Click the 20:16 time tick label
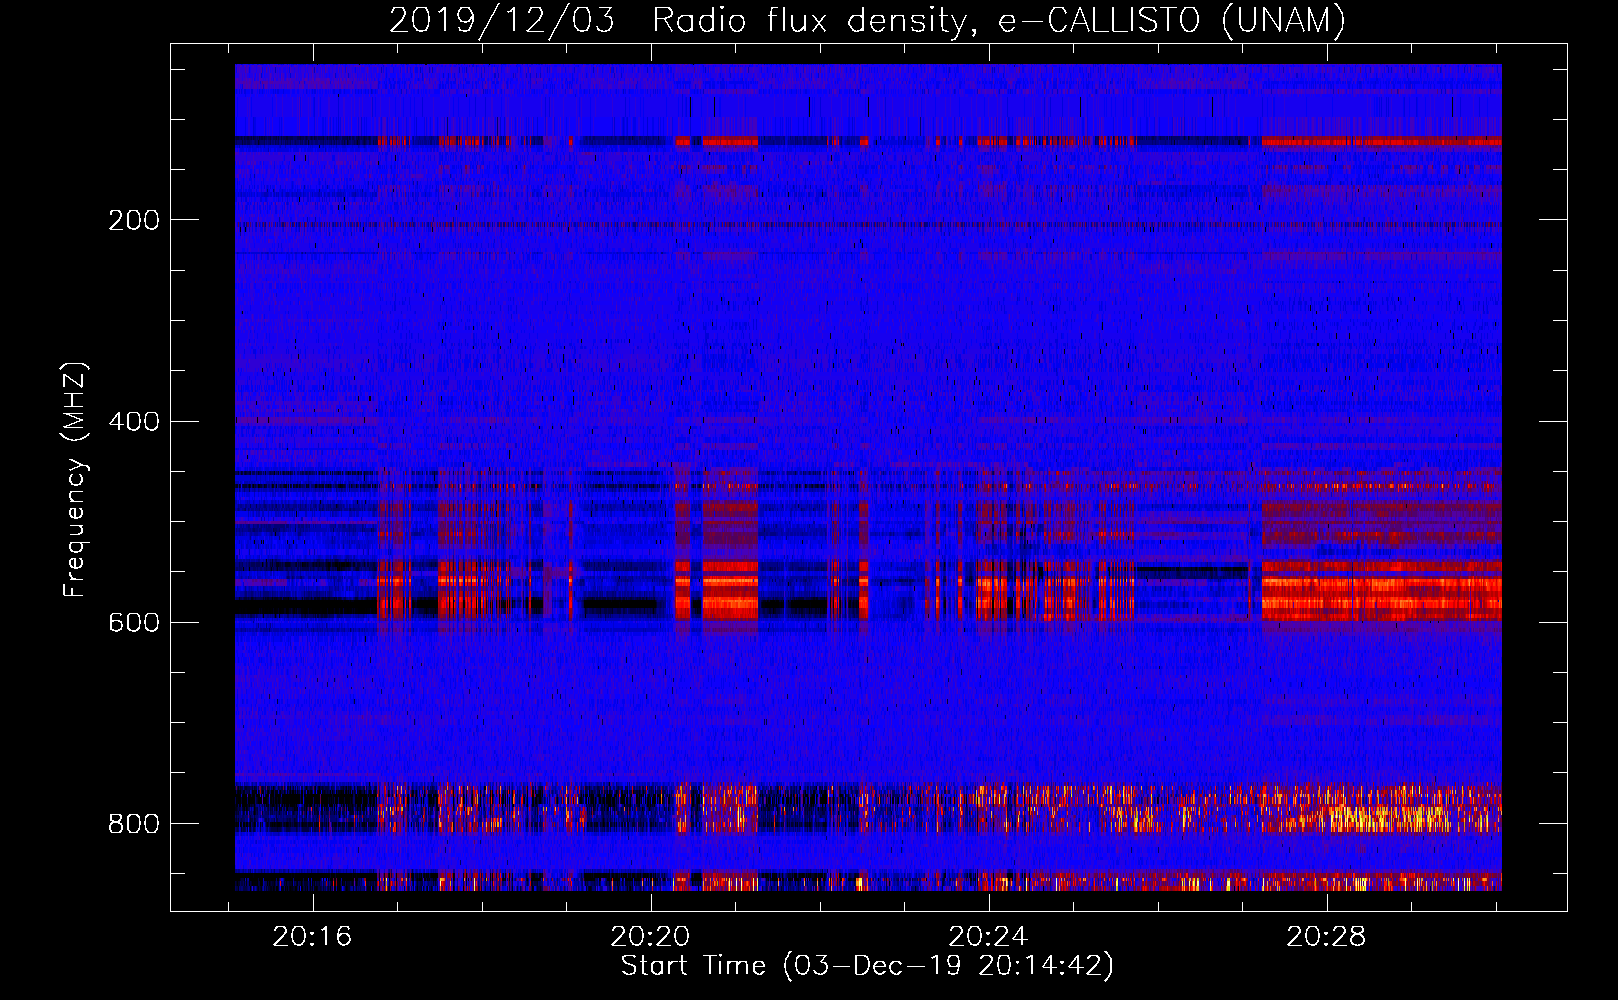 pyautogui.click(x=313, y=937)
